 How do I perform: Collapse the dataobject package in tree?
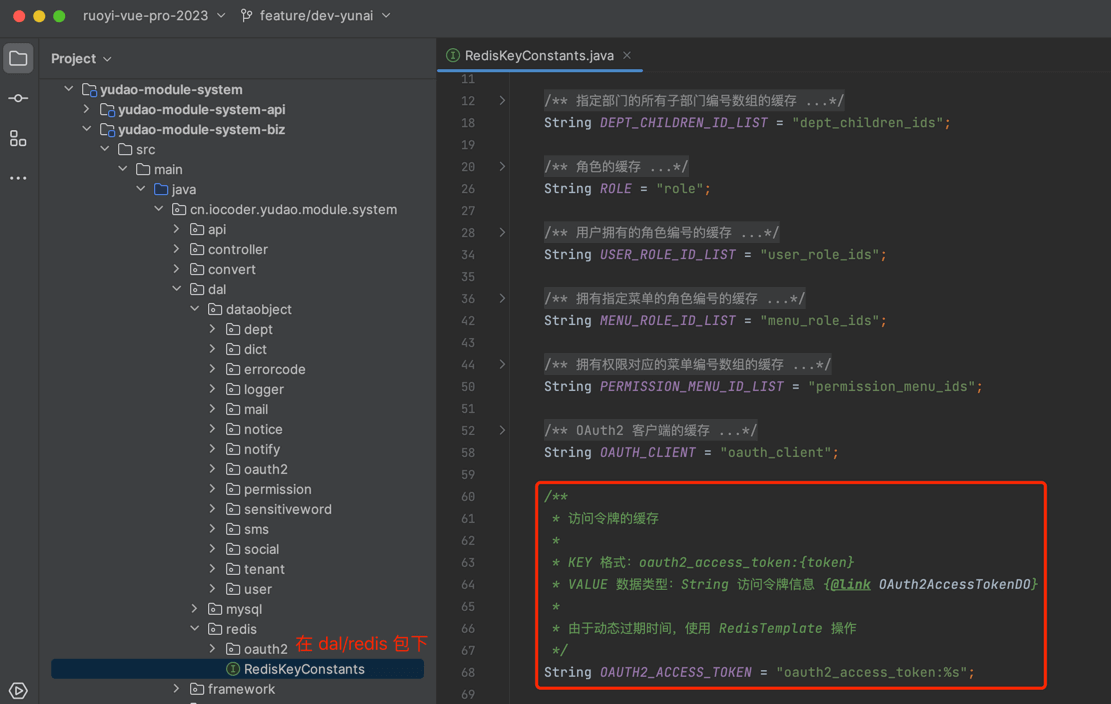point(195,309)
